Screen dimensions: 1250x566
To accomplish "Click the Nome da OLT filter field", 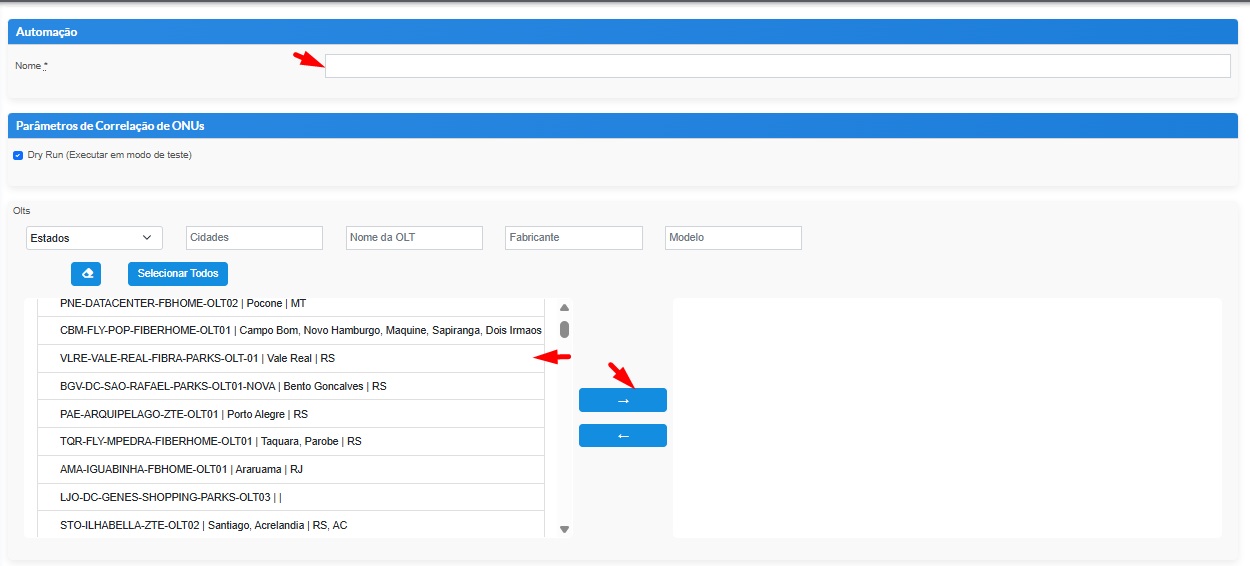I will [414, 238].
